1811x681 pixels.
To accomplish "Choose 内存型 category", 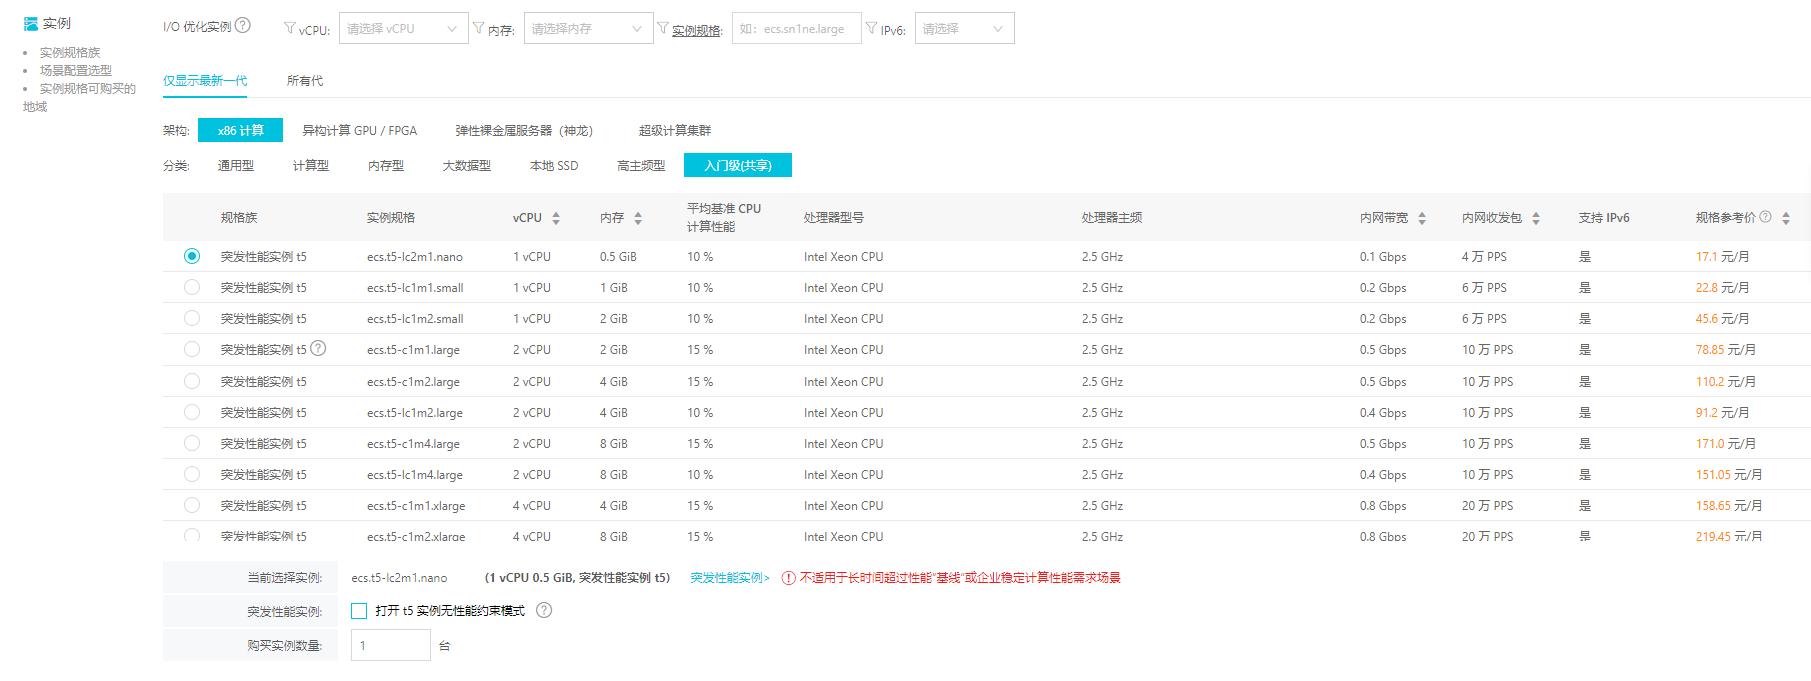I will point(386,166).
